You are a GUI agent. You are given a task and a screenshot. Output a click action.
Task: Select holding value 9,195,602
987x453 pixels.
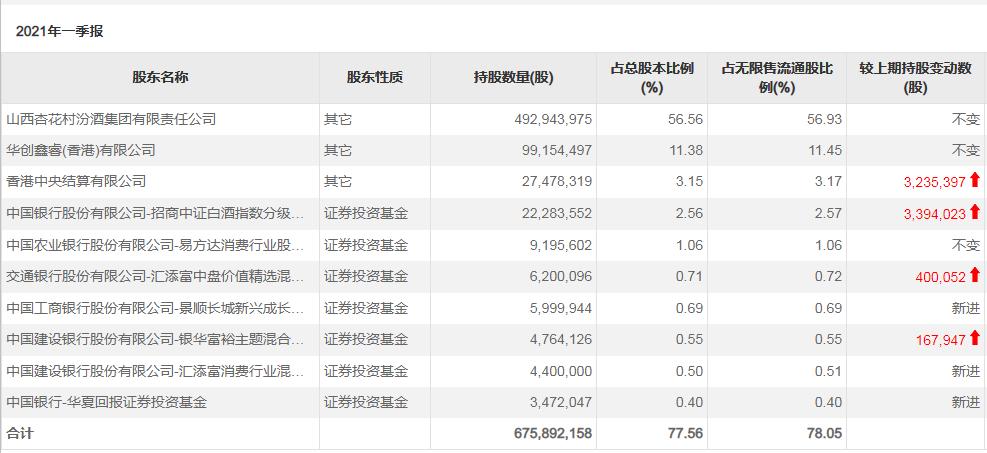coord(561,245)
